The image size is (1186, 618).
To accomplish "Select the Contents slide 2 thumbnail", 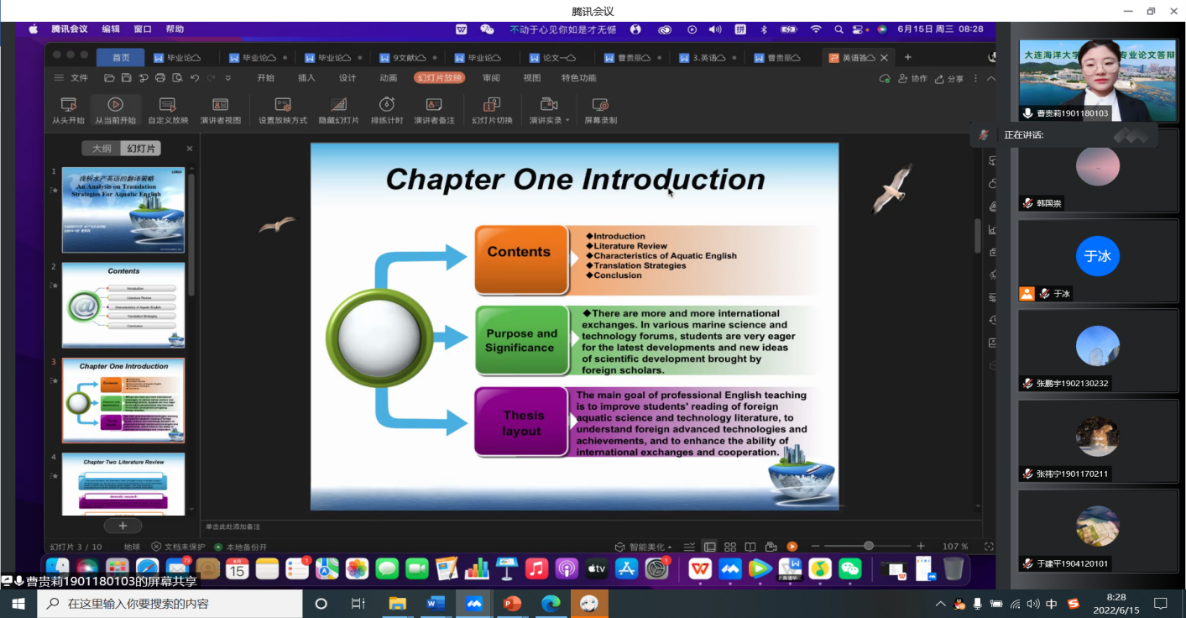I will (x=123, y=304).
